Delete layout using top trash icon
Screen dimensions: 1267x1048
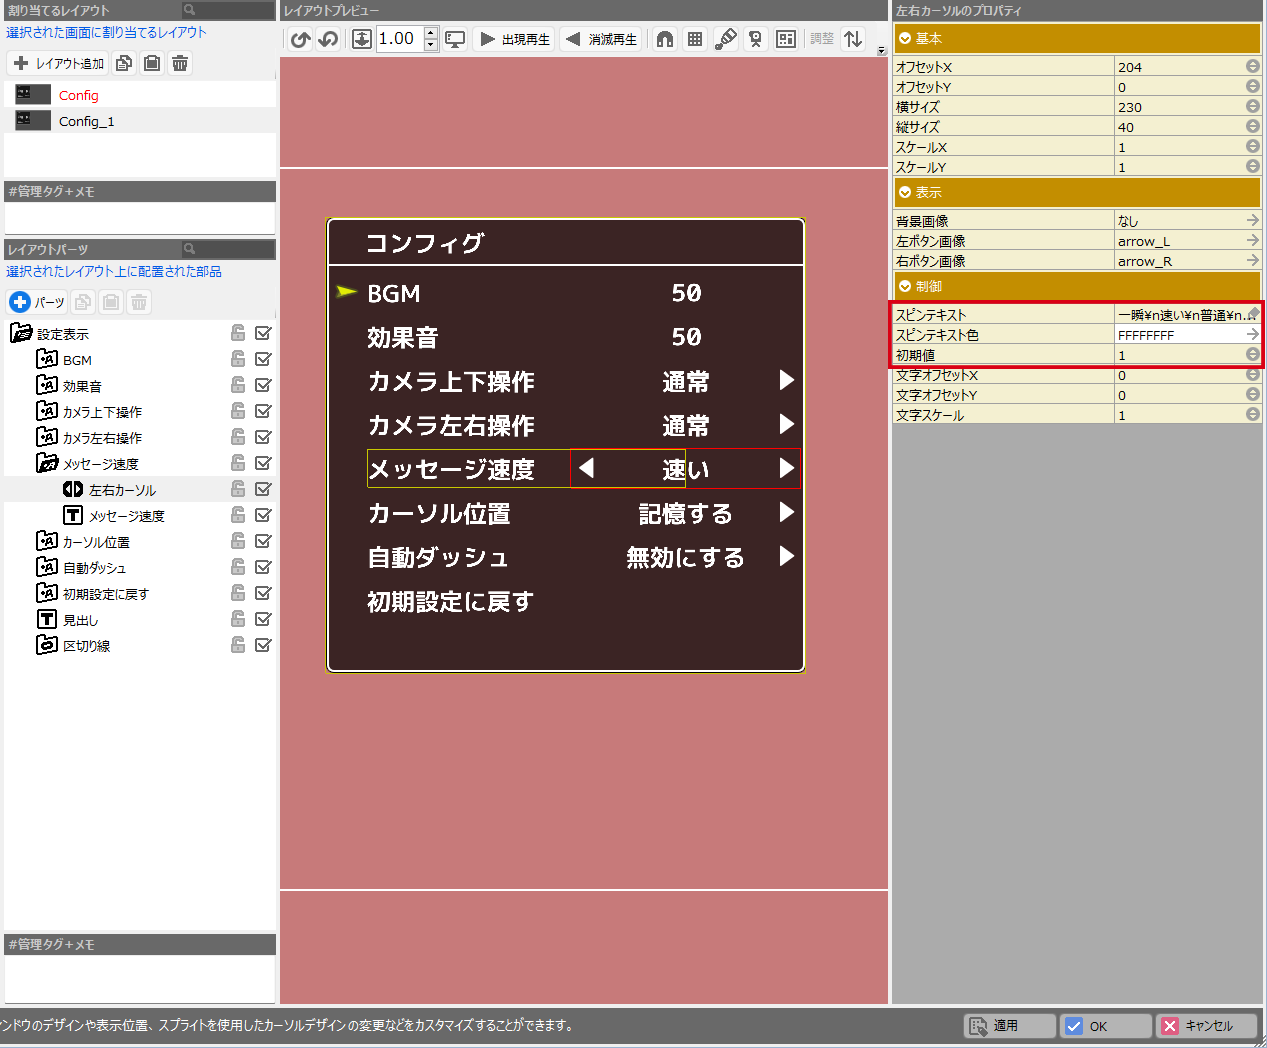(x=180, y=63)
